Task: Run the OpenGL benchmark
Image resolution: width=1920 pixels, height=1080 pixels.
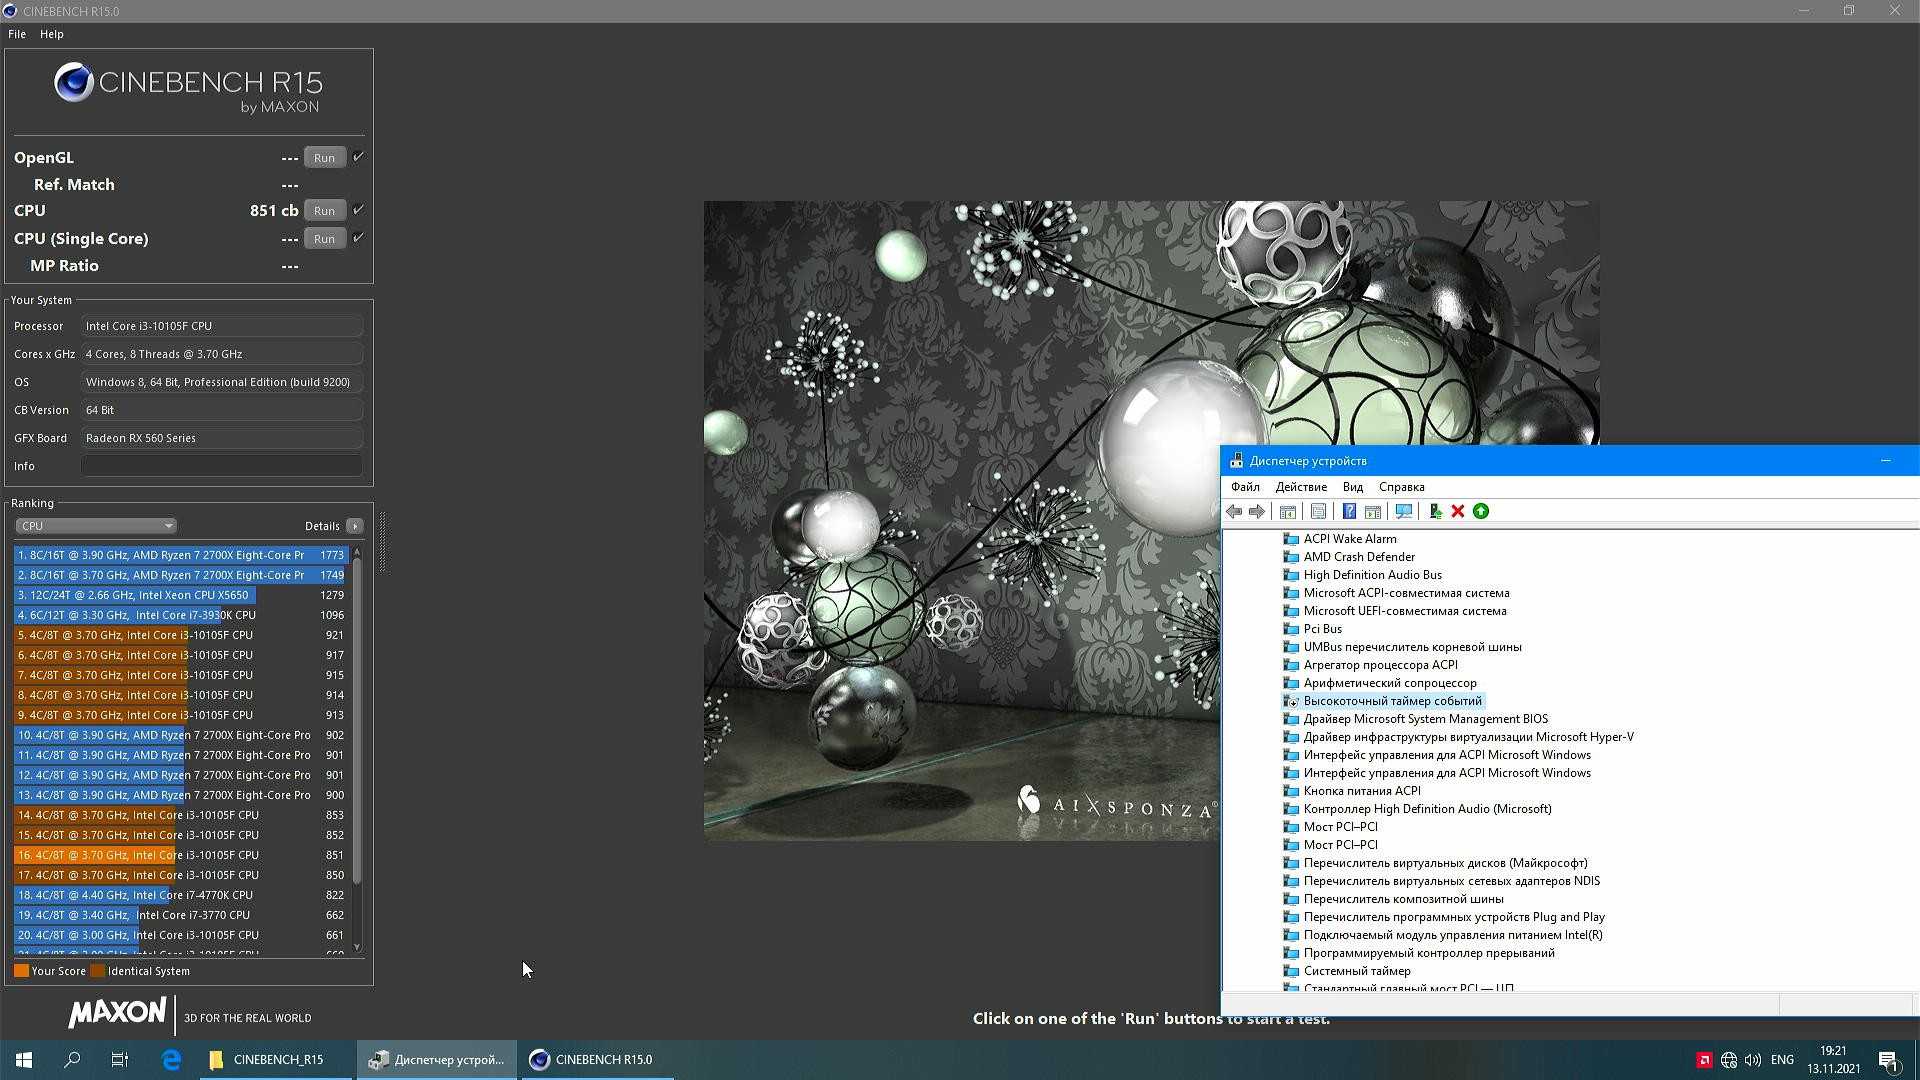Action: click(x=324, y=158)
